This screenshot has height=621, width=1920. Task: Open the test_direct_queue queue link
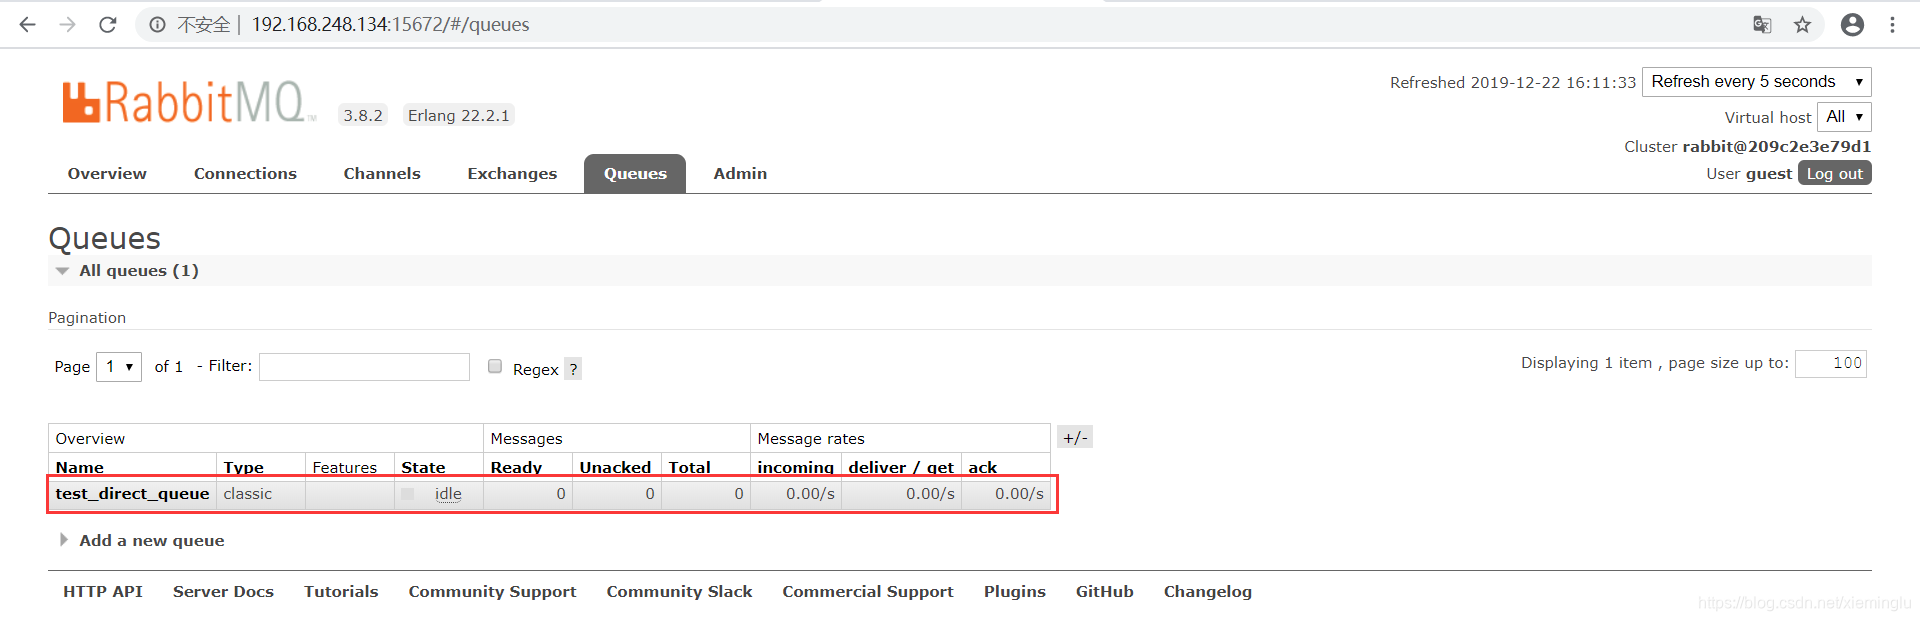(x=132, y=494)
